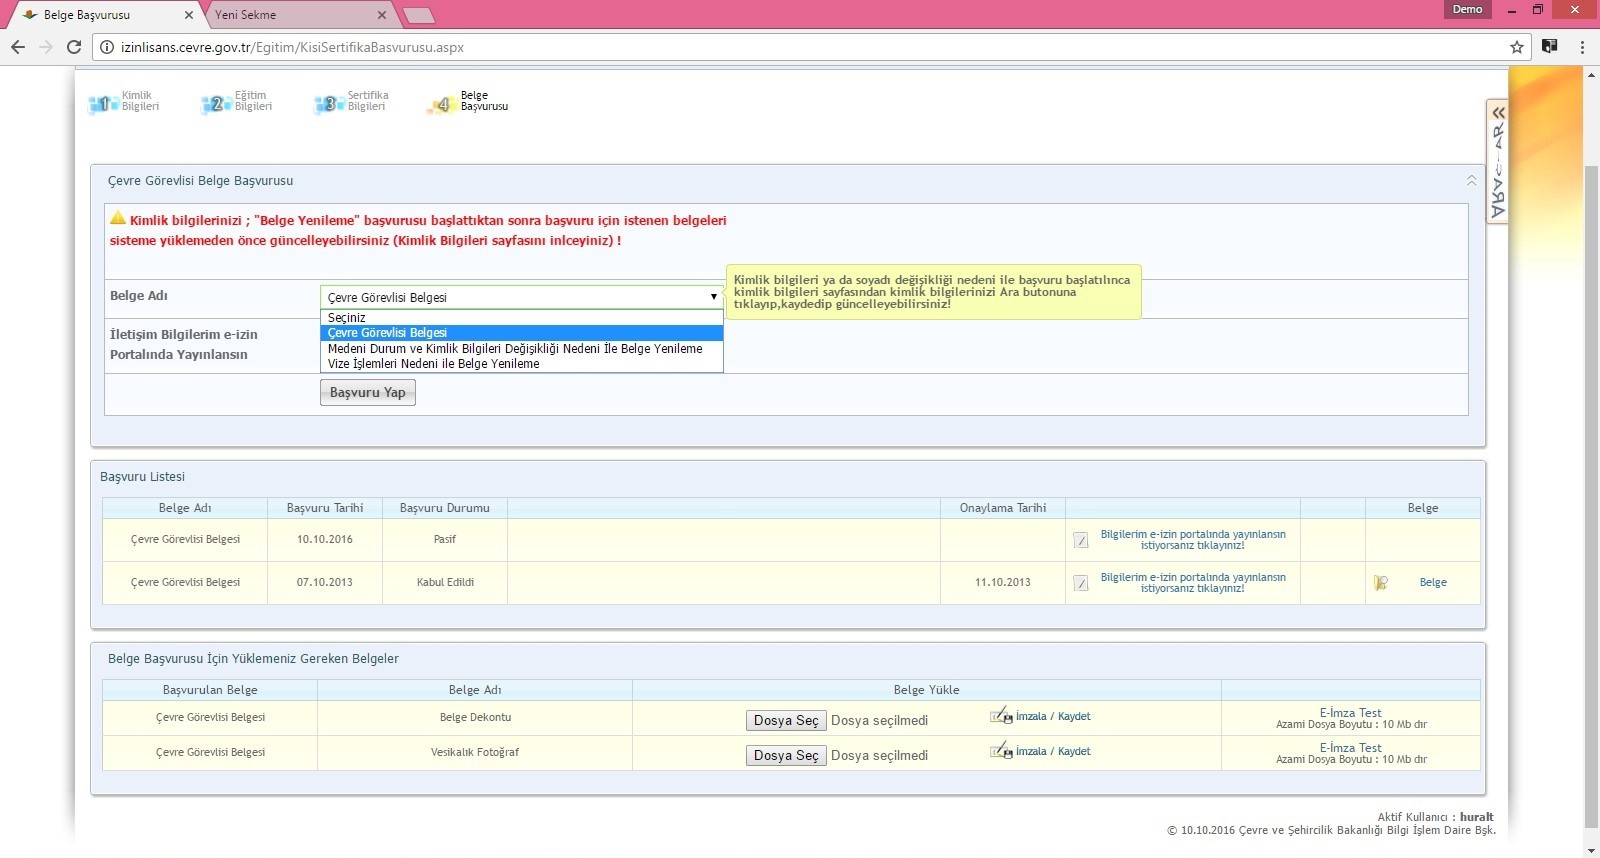The width and height of the screenshot is (1600, 858).
Task: Click the 'Belge Yükle' column header
Action: (927, 690)
